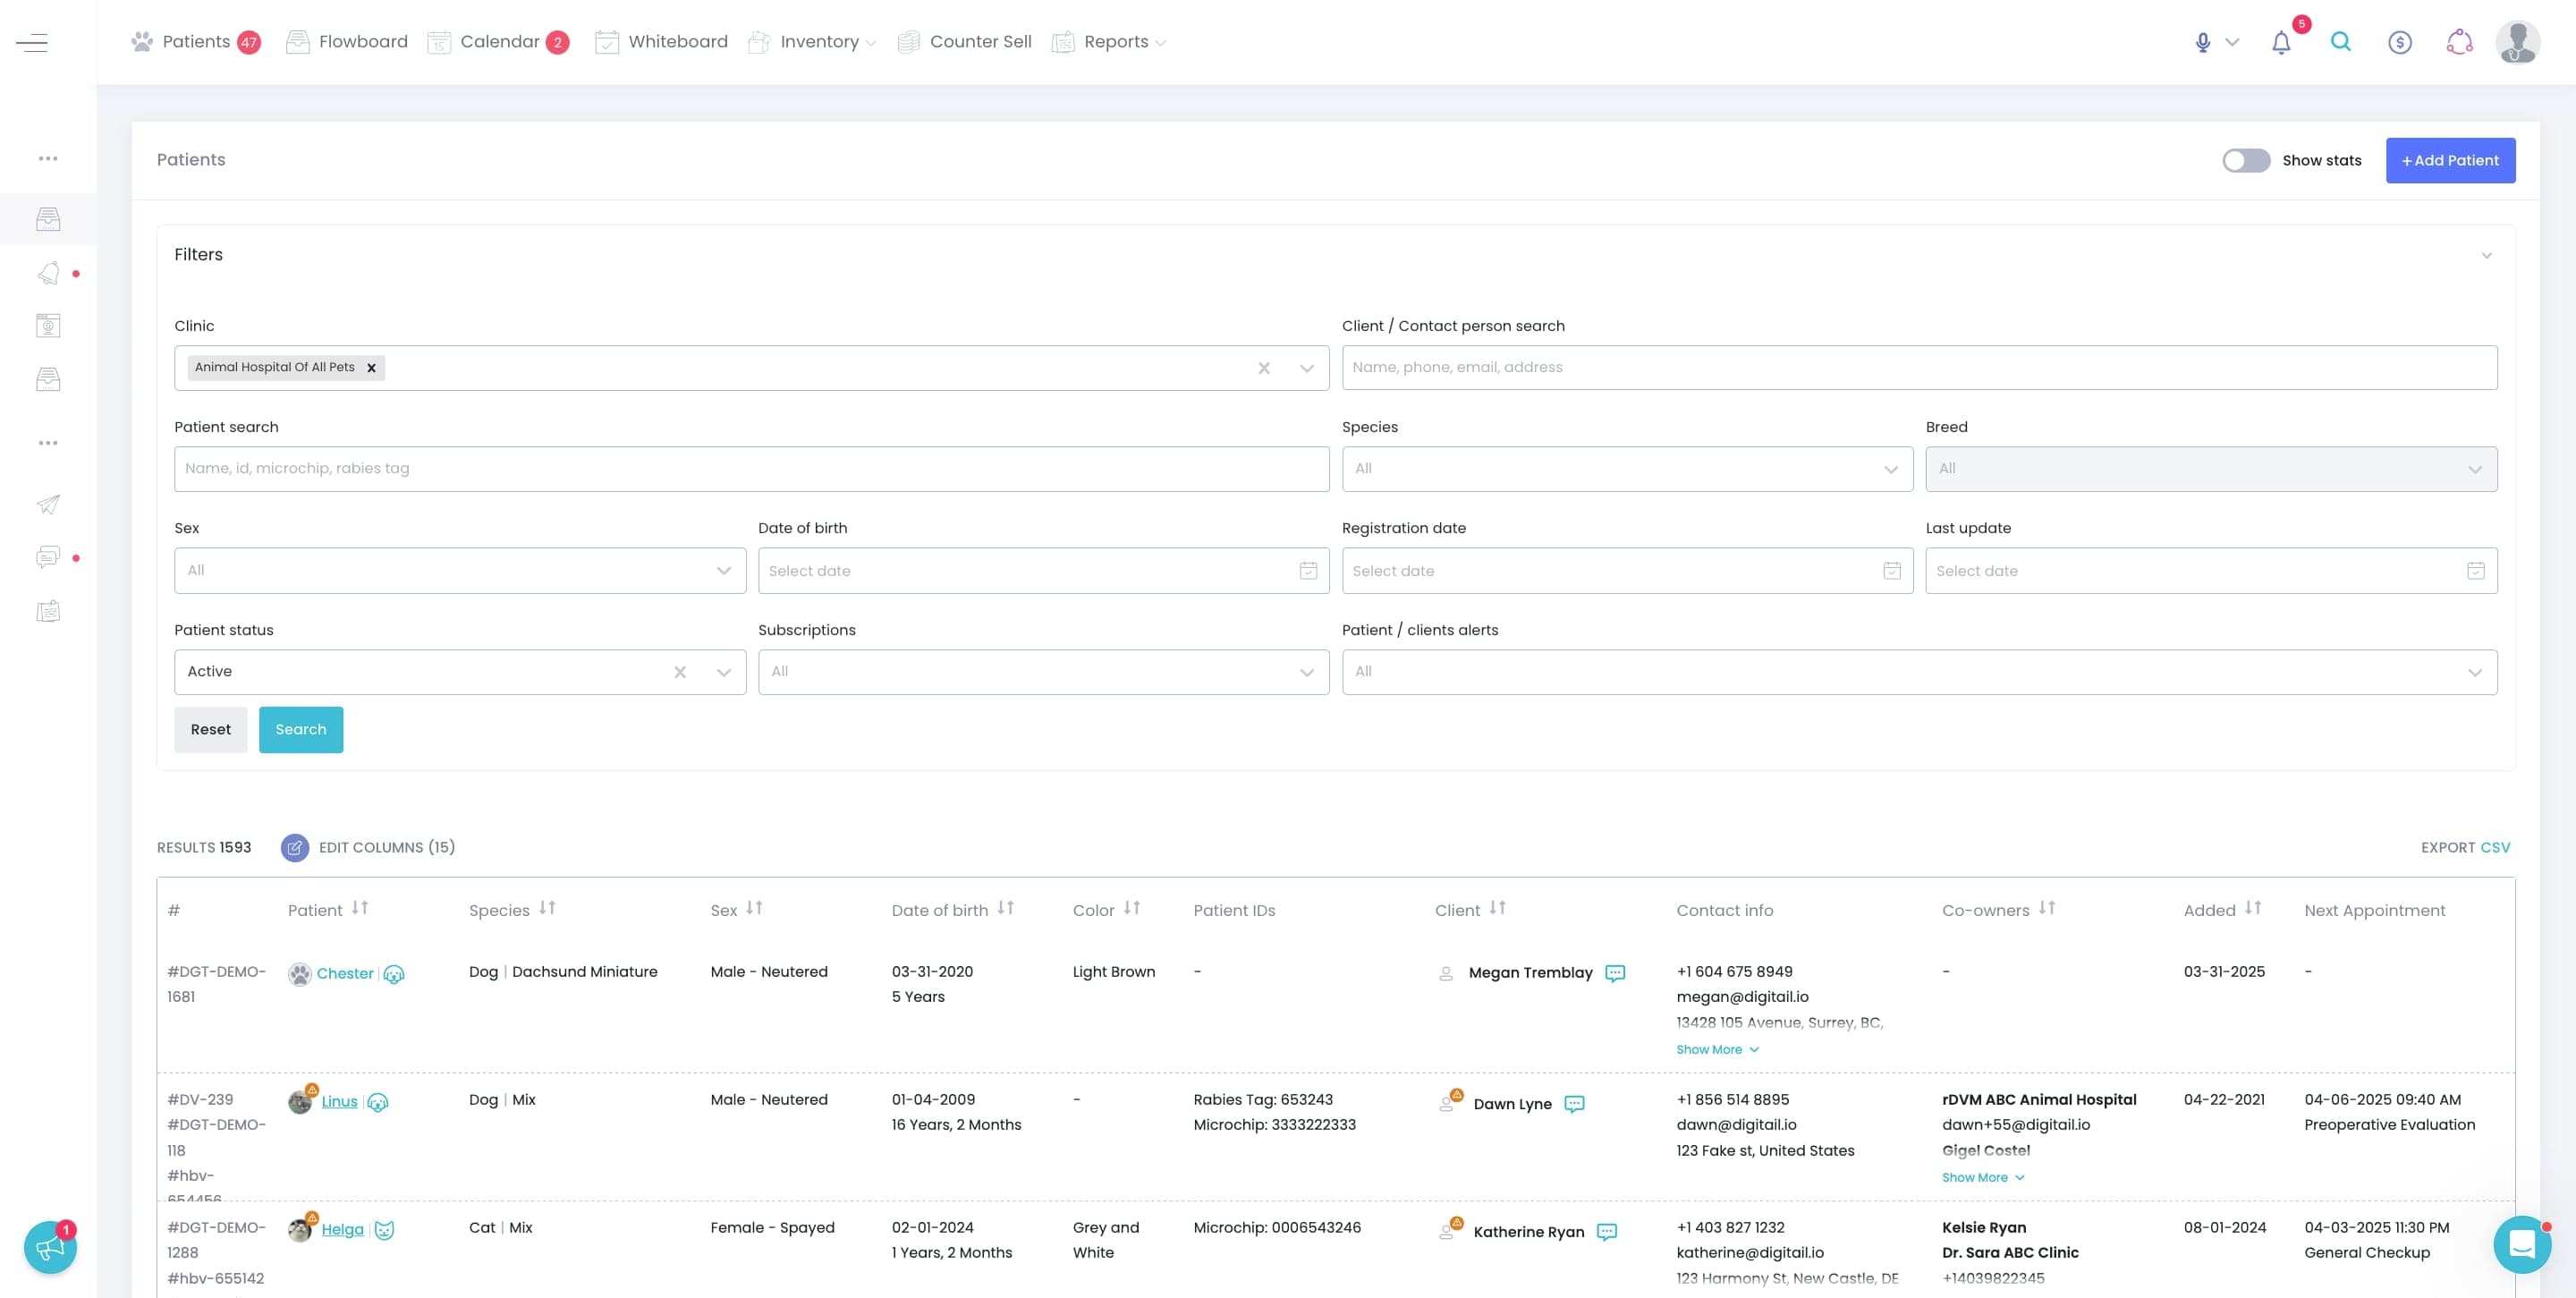Sort the Patient column
The height and width of the screenshot is (1298, 2576).
(x=360, y=909)
